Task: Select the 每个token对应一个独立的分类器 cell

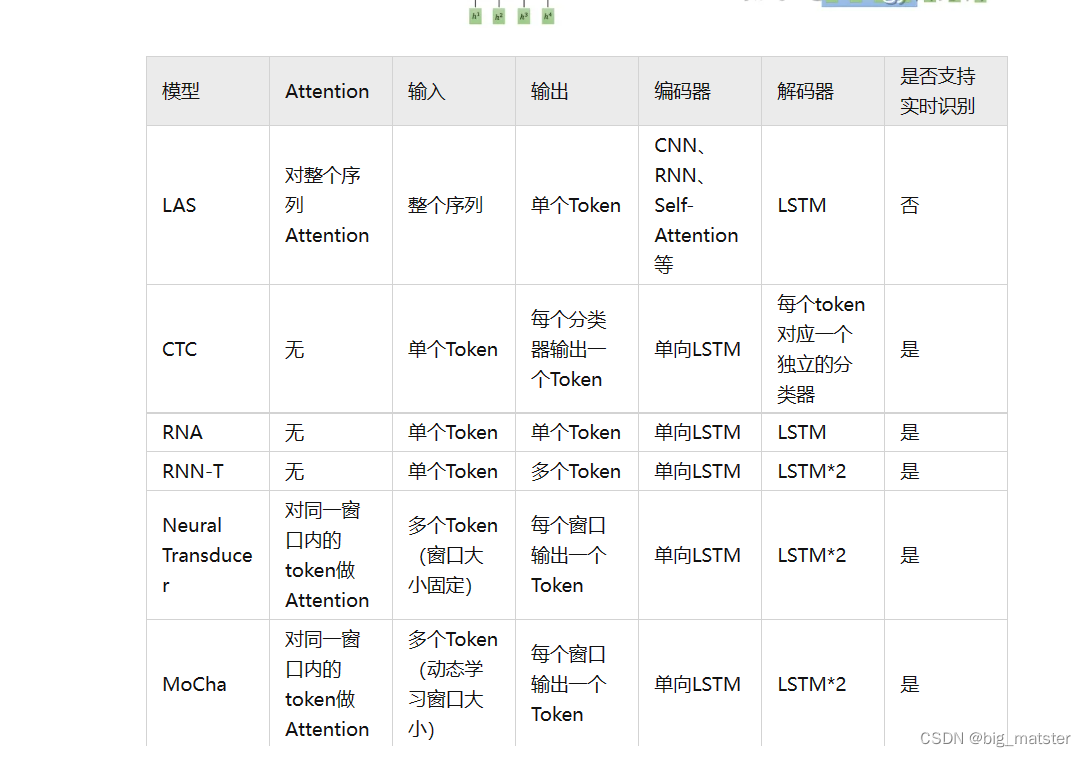Action: (823, 349)
